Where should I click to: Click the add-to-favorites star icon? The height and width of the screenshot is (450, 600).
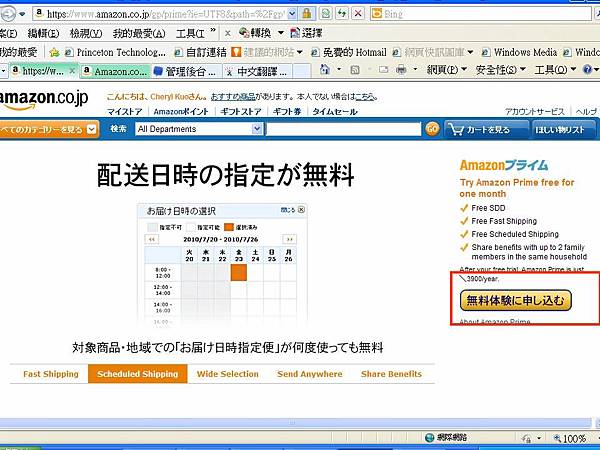point(54,52)
